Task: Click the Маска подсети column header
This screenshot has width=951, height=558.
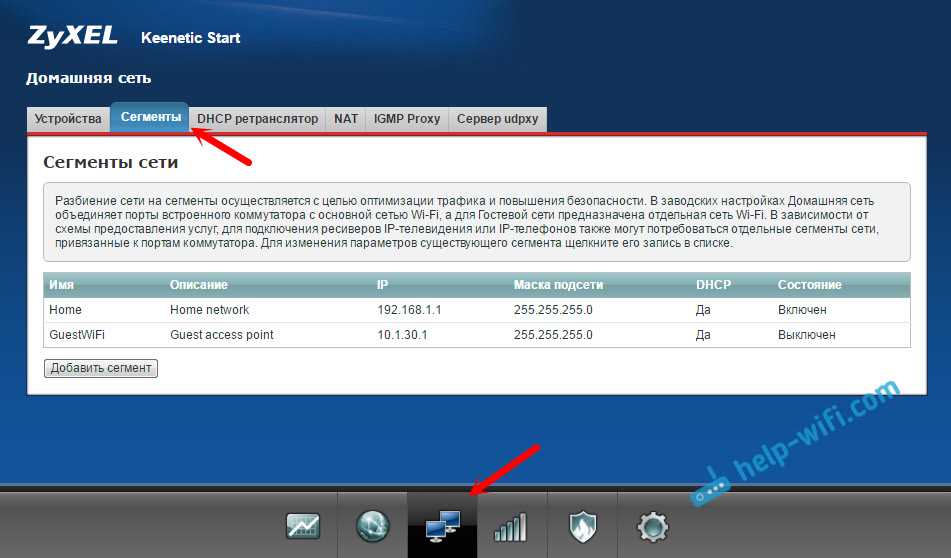Action: [558, 285]
